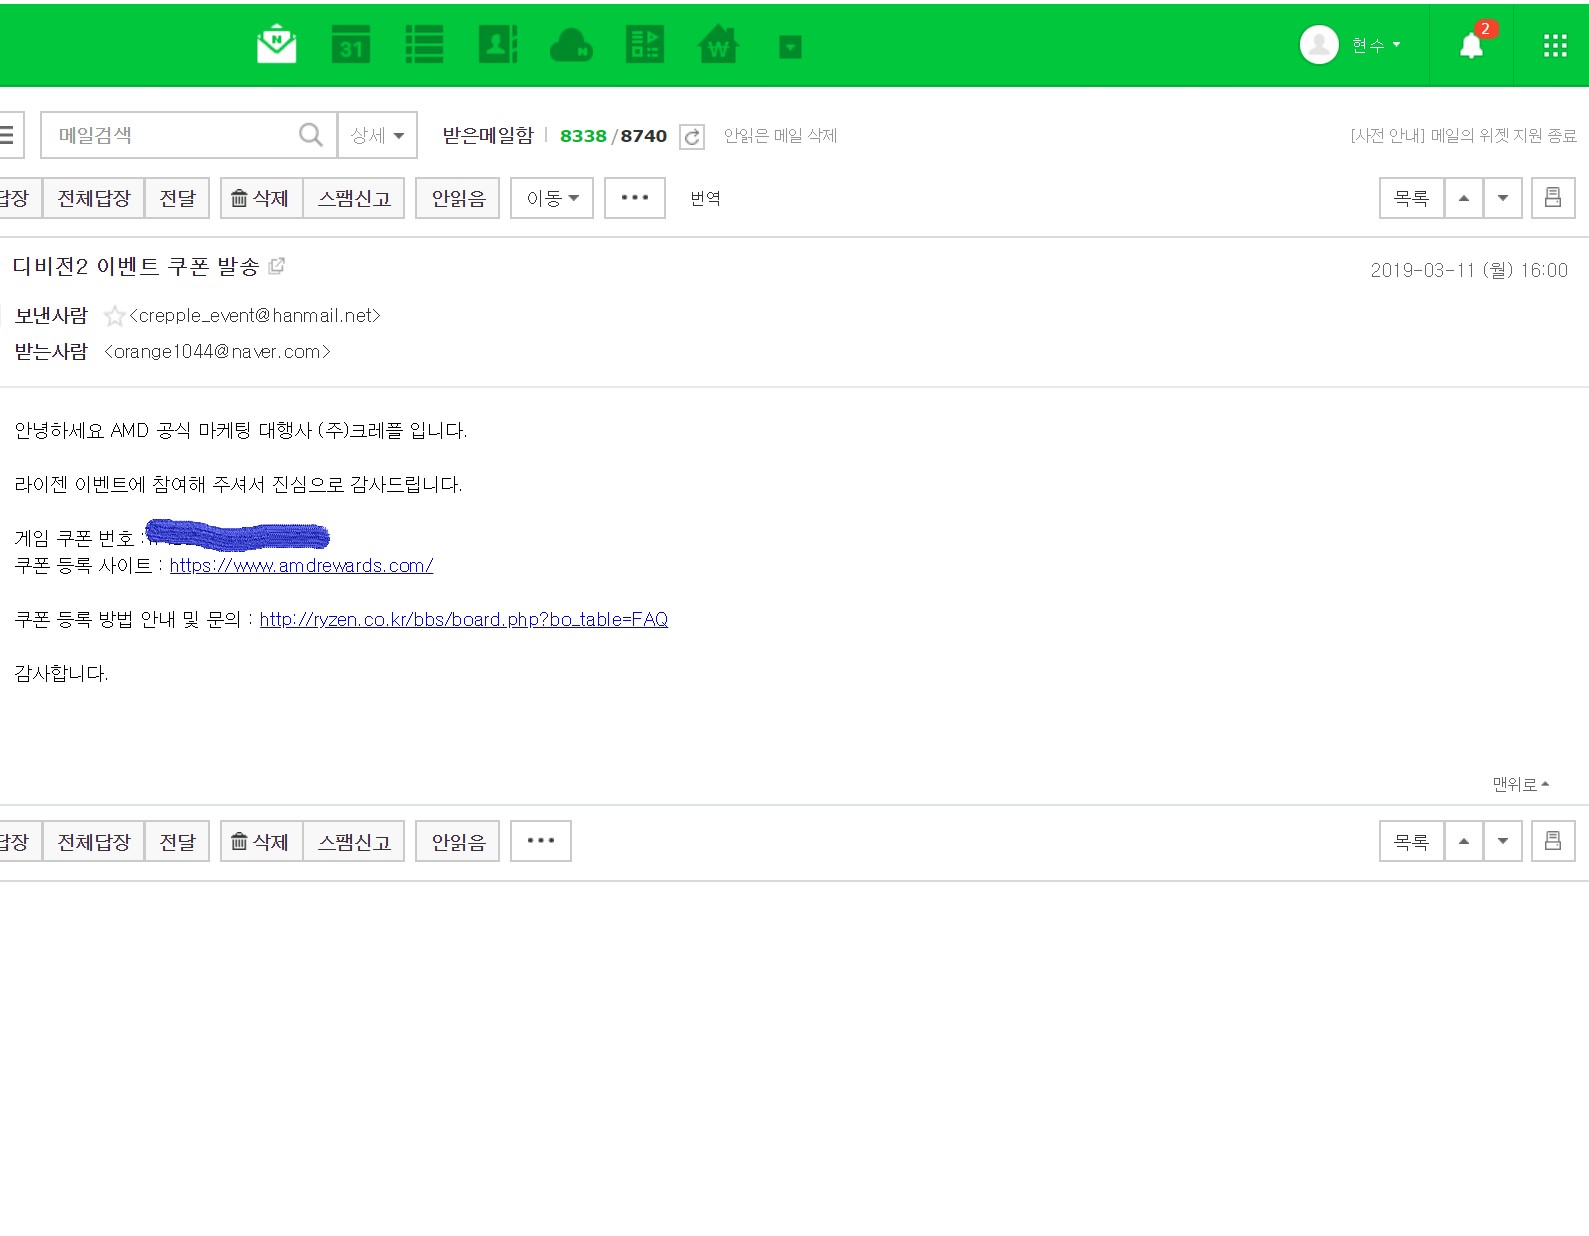Toggle the star next to sender address
The image size is (1589, 1236).
[x=115, y=316]
